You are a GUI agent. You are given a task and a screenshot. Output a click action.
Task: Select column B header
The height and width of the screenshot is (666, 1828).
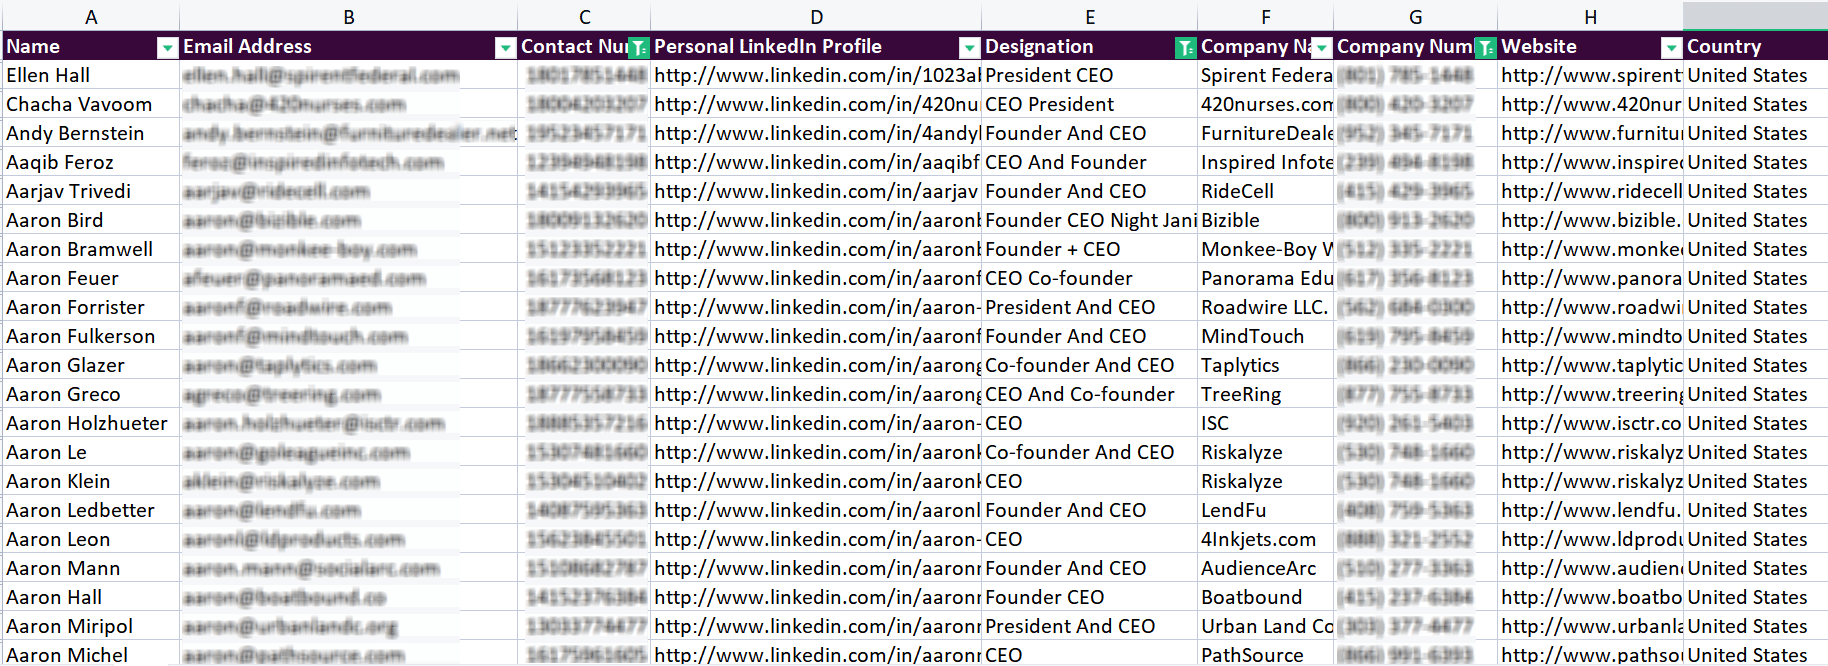tap(349, 17)
